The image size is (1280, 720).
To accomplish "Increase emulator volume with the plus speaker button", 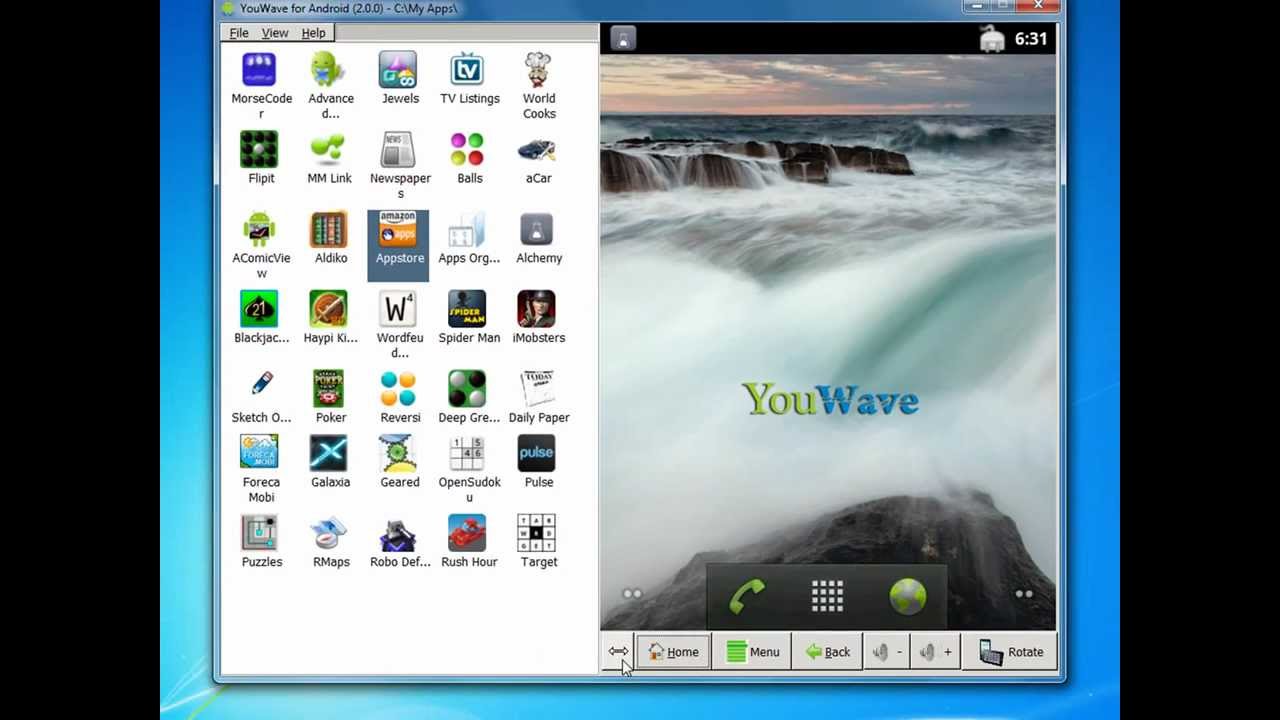I will click(x=936, y=652).
